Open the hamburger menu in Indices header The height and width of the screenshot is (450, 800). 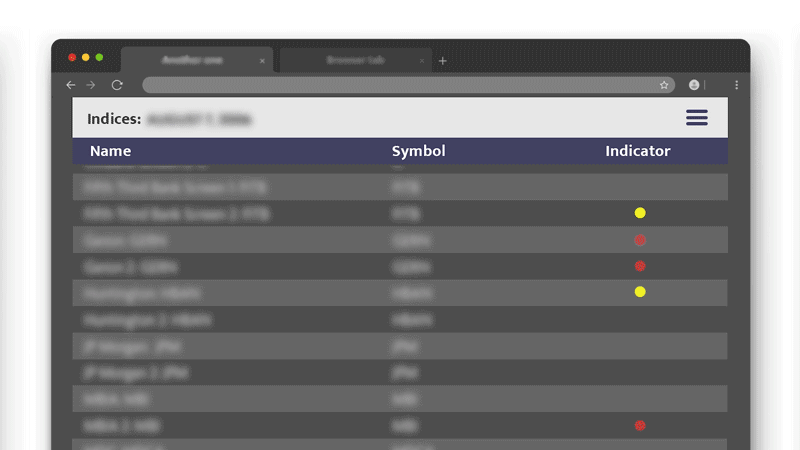coord(697,118)
